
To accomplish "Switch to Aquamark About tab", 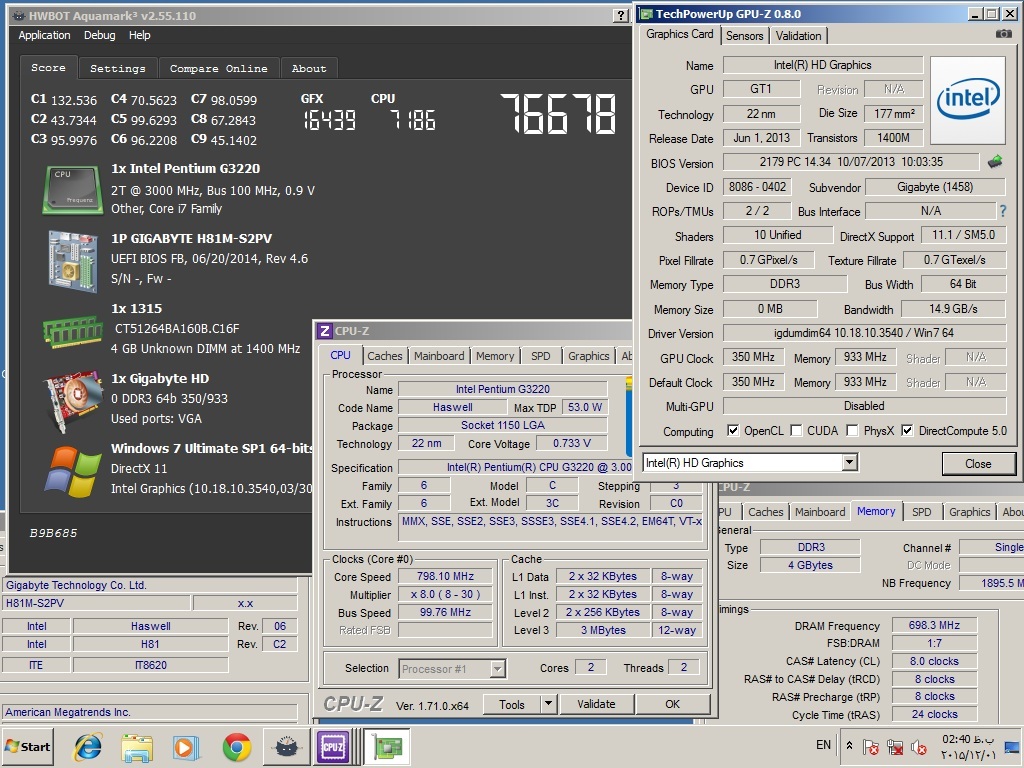I will pyautogui.click(x=308, y=68).
